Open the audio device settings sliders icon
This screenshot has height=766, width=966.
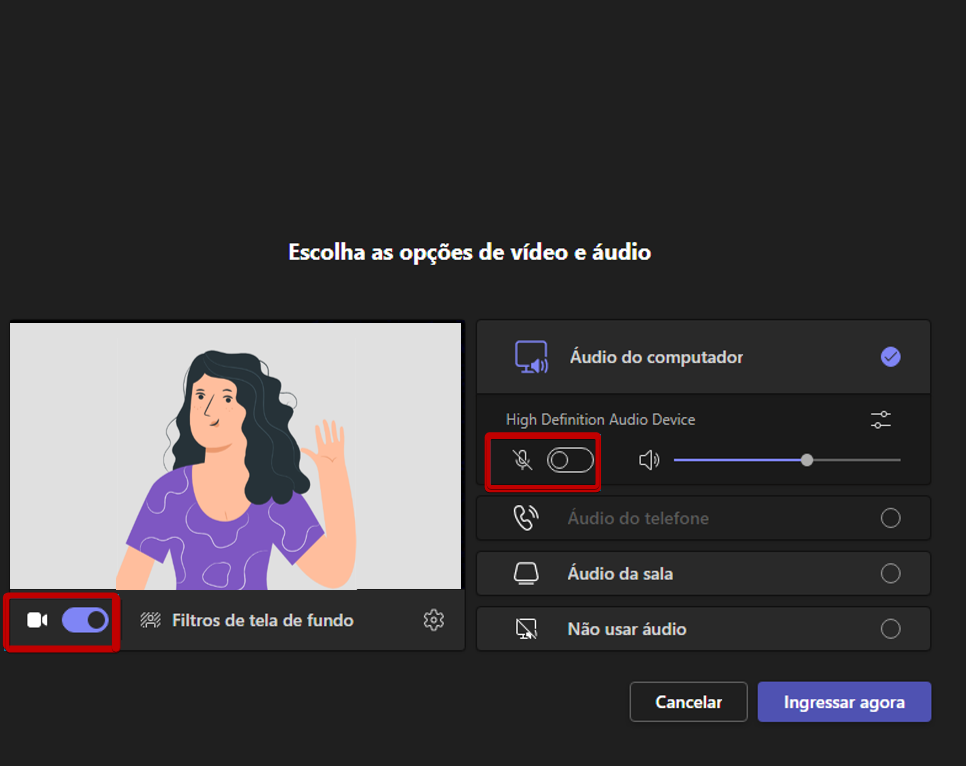pyautogui.click(x=880, y=420)
